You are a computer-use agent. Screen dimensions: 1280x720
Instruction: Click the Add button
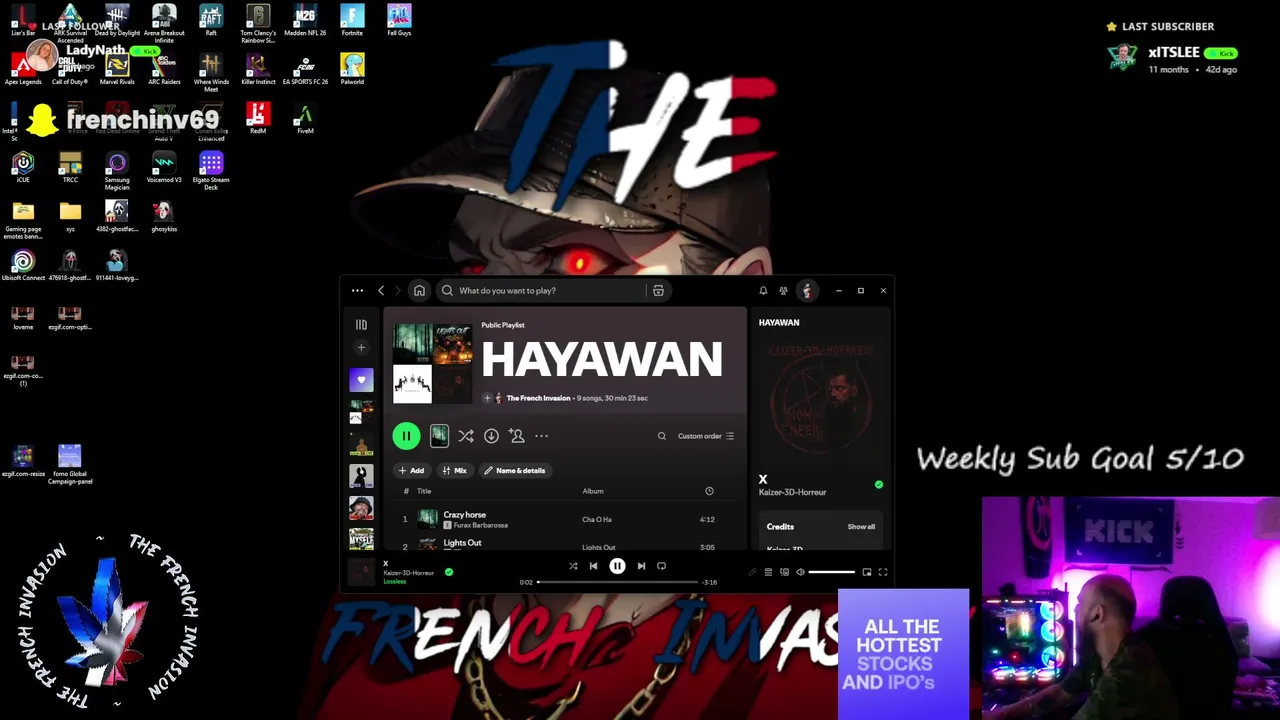[x=411, y=471]
